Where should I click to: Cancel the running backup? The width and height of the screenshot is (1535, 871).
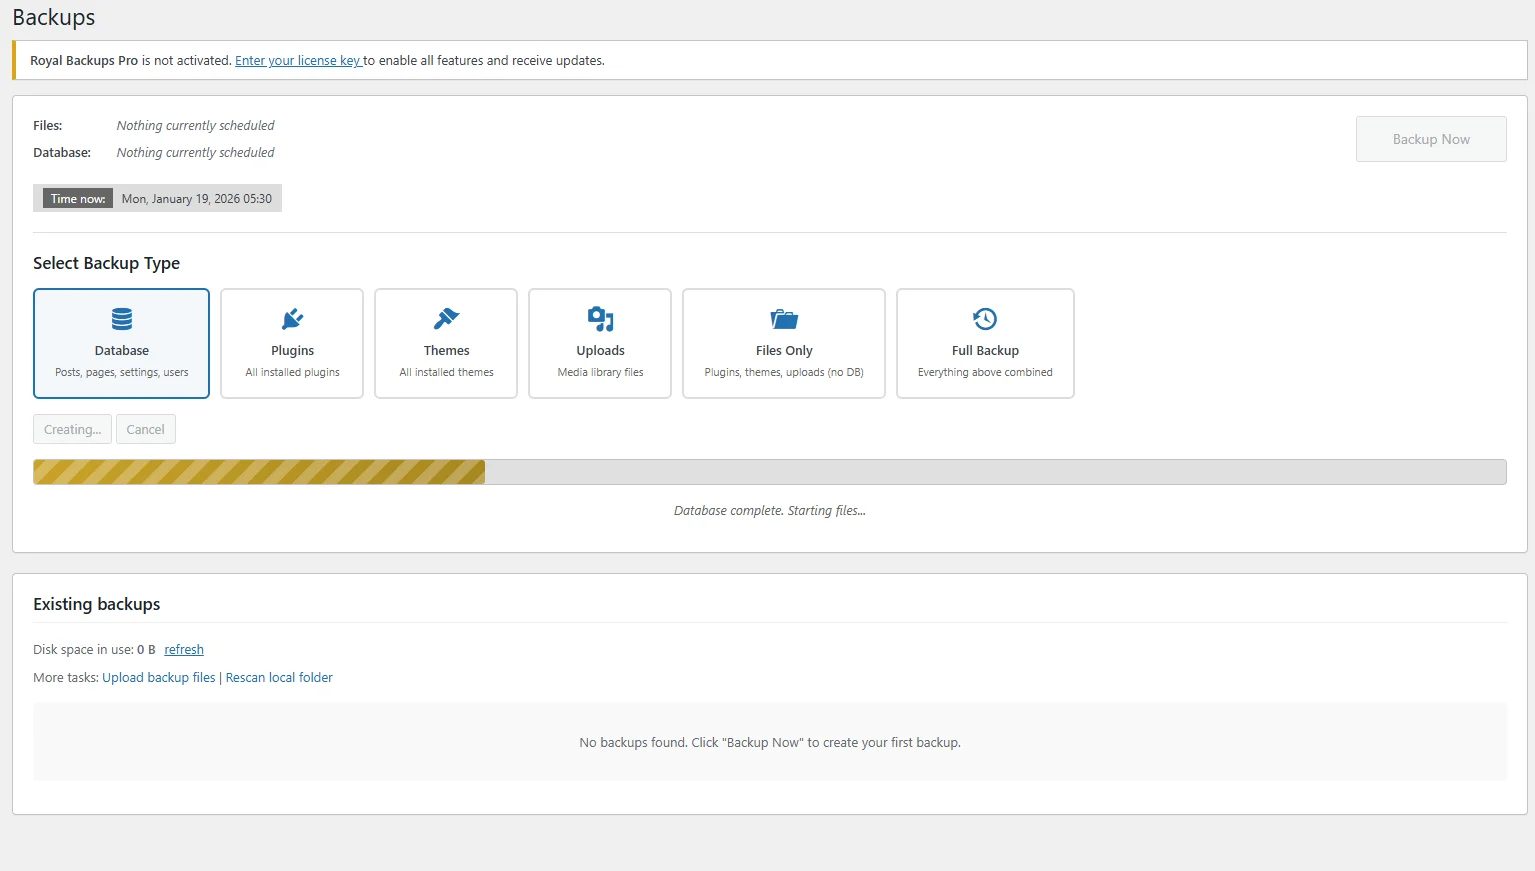coord(145,428)
